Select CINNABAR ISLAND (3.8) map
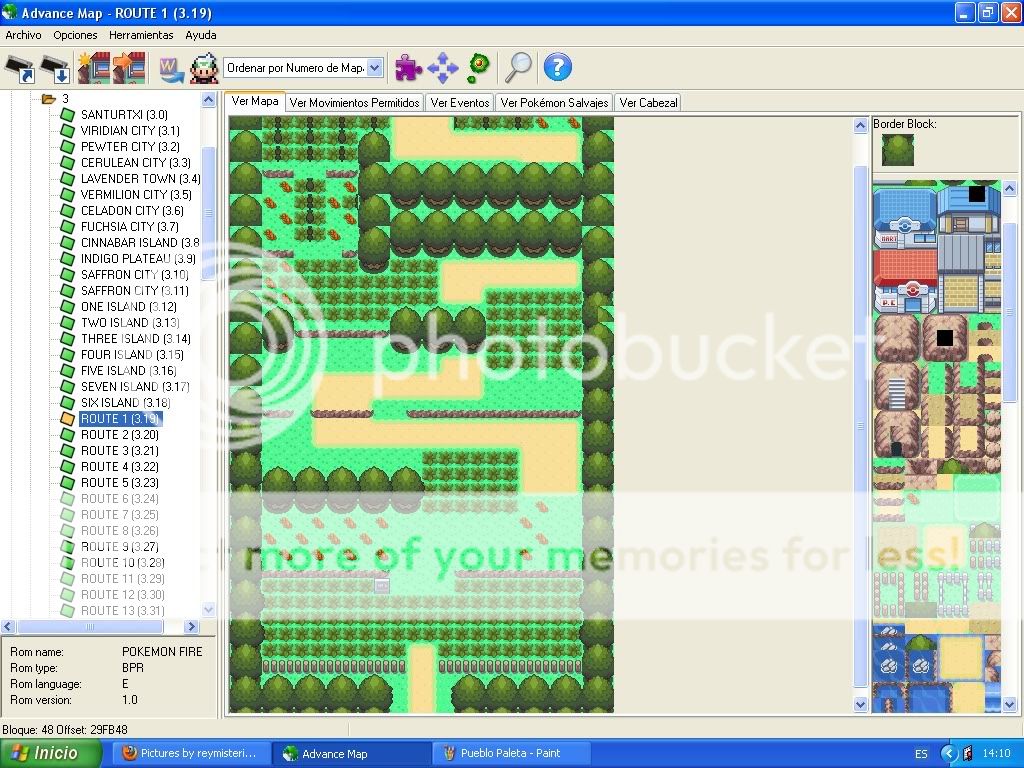 [140, 243]
